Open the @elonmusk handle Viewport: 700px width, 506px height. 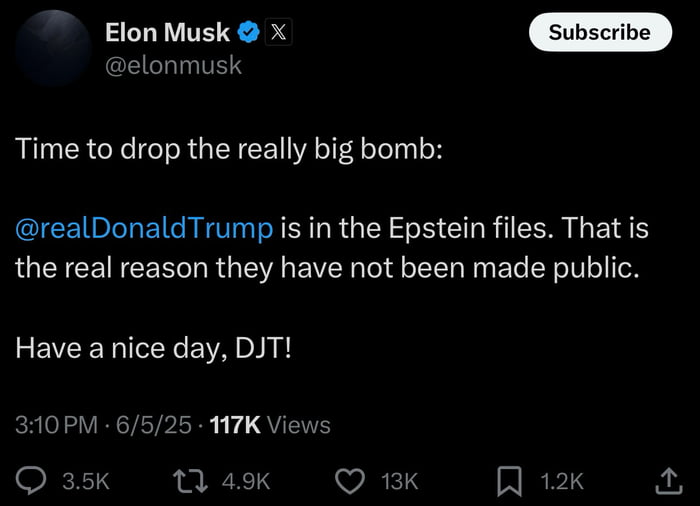point(173,66)
